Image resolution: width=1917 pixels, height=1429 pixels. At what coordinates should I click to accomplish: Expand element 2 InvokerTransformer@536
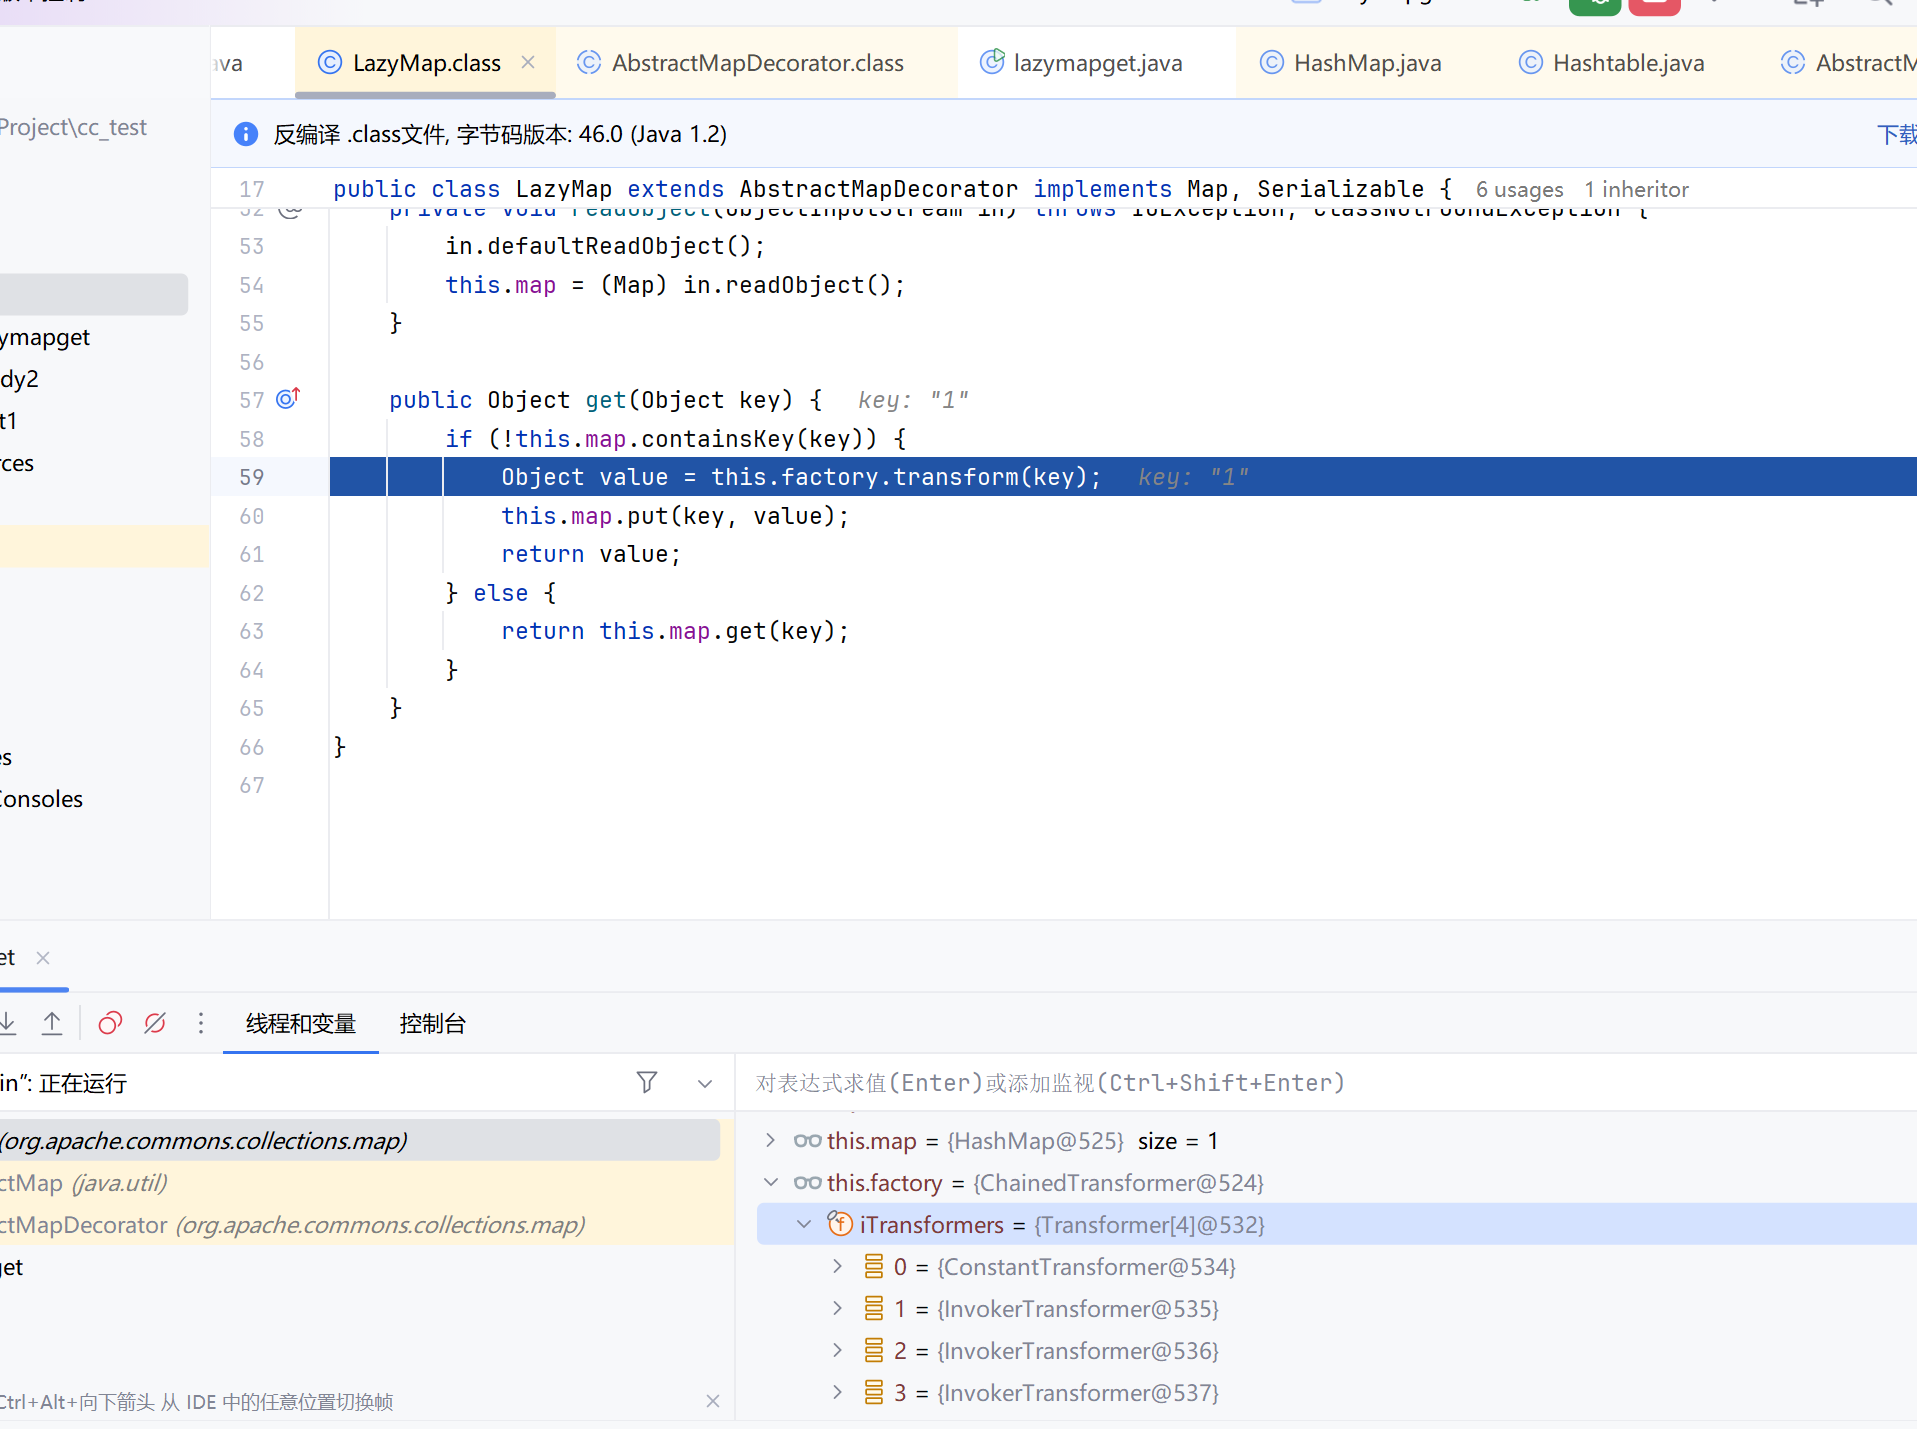[837, 1350]
